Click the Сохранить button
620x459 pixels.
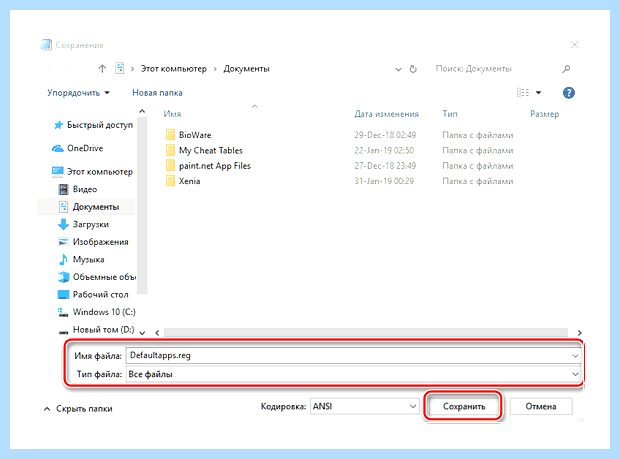pos(463,406)
